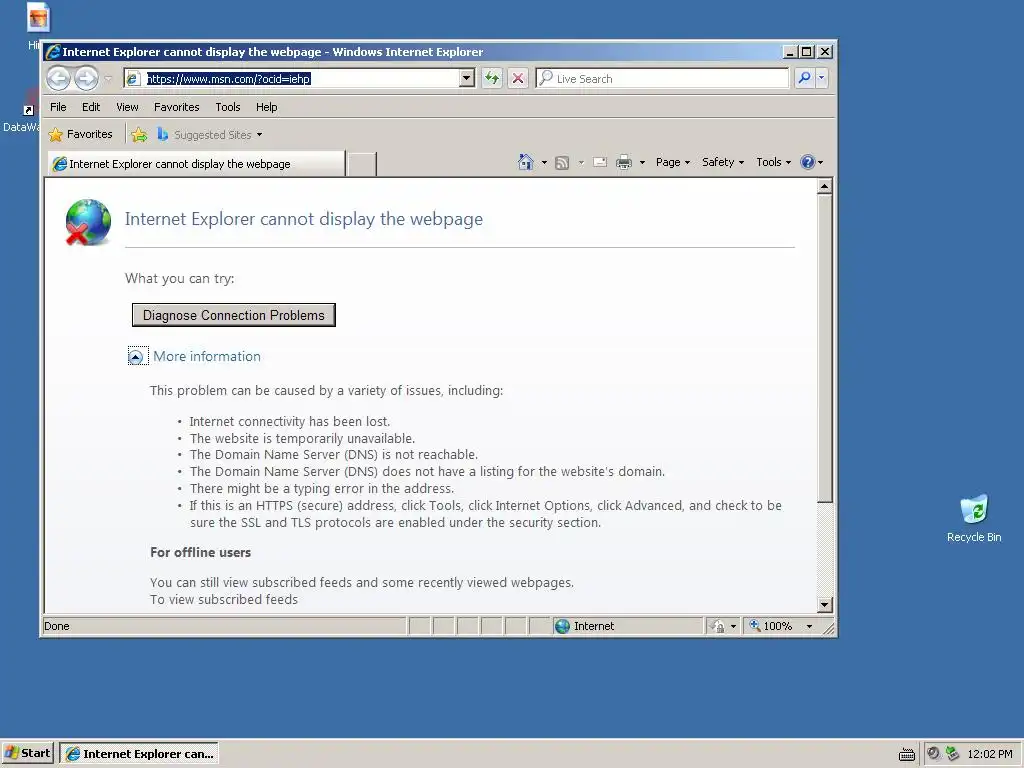Click Internet Explorer taskbar button
The height and width of the screenshot is (768, 1024).
(x=139, y=754)
